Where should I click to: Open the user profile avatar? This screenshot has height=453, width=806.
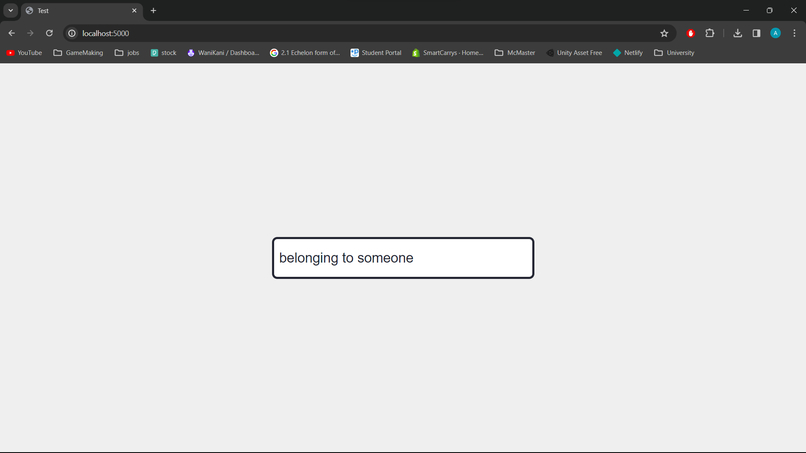click(x=775, y=33)
